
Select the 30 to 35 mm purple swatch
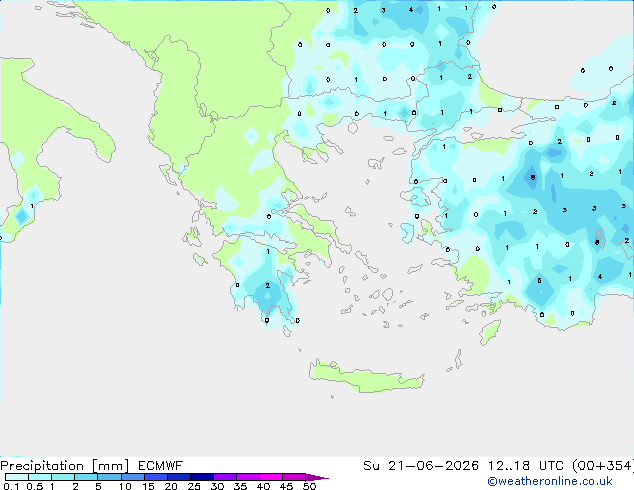225,477
